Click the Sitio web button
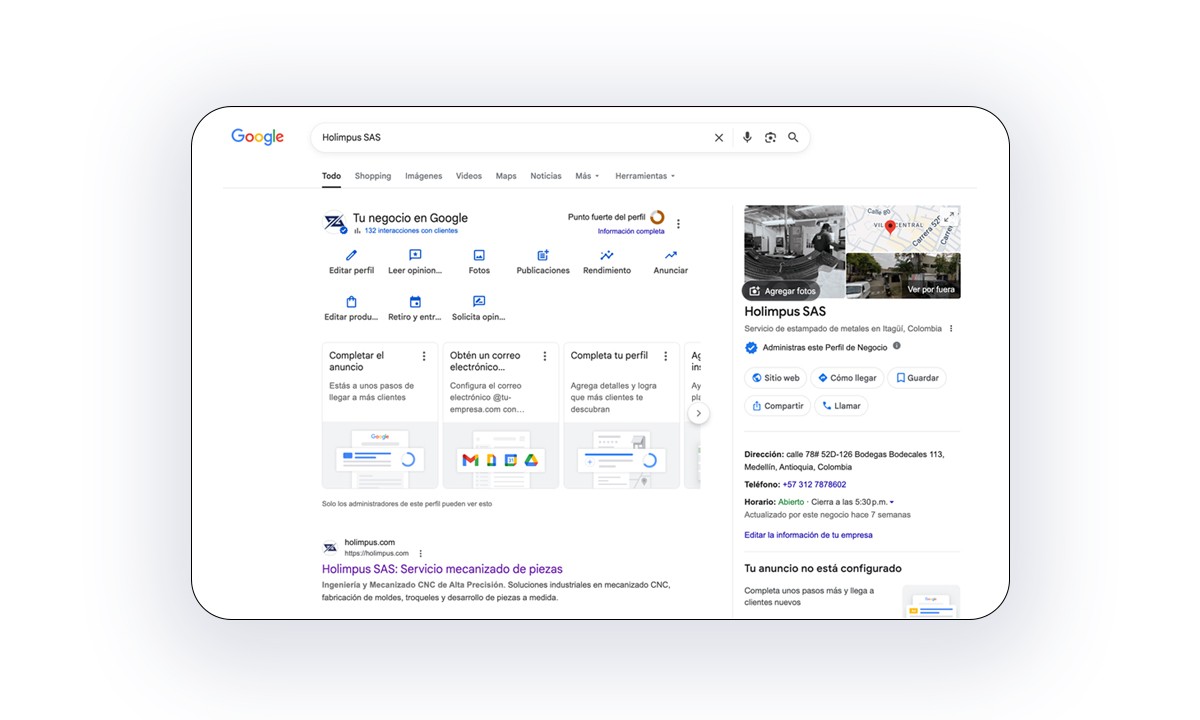The width and height of the screenshot is (1200, 720). click(775, 378)
